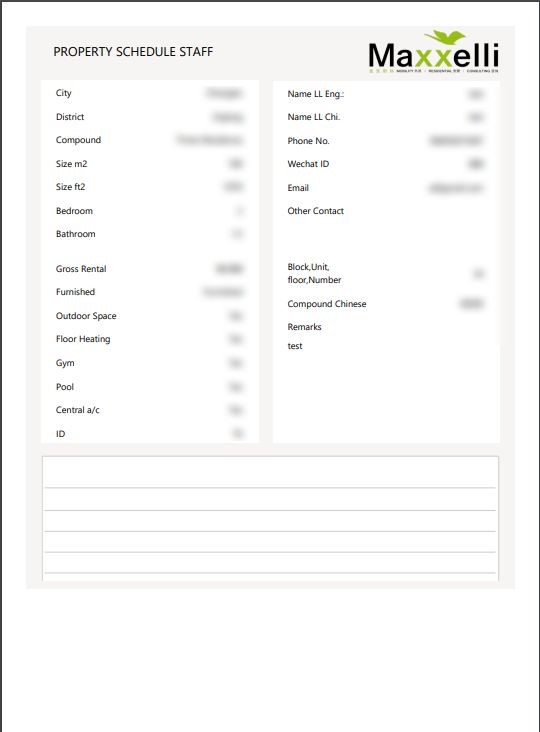Click the Maxxelli logo
The width and height of the screenshot is (540, 732).
(x=434, y=52)
